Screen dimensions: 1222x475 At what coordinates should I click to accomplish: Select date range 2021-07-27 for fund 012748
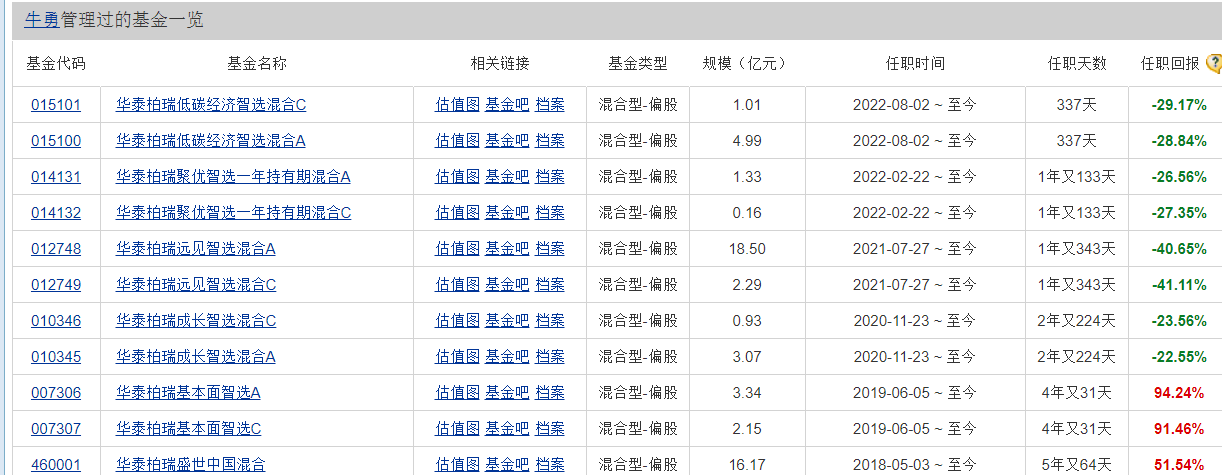[914, 248]
